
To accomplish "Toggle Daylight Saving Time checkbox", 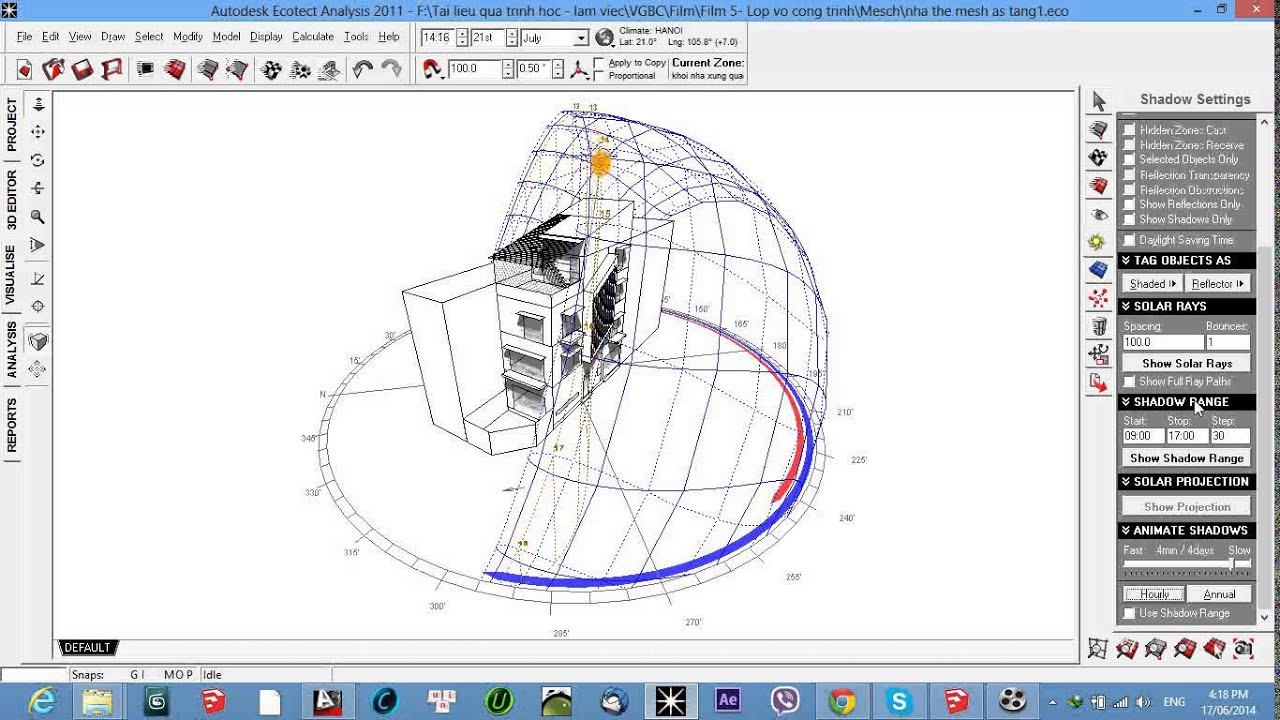I will [1130, 240].
